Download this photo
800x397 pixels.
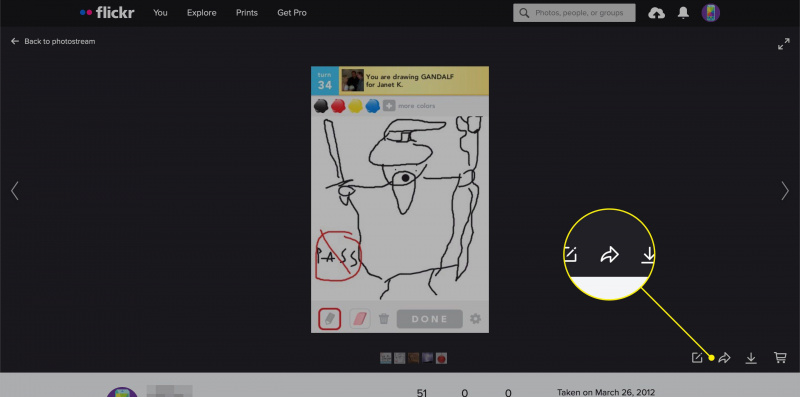[751, 358]
